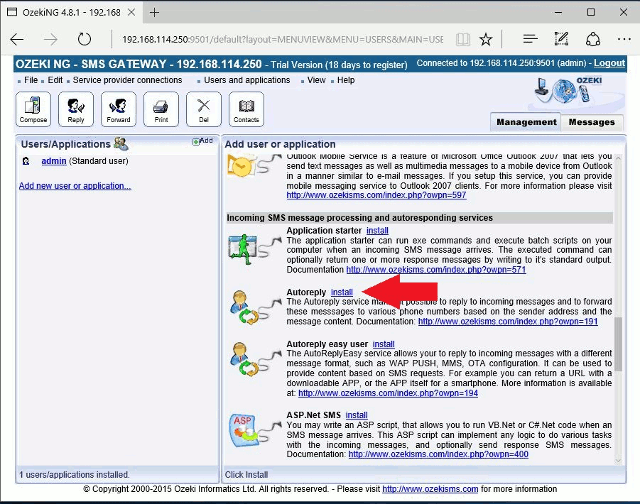Add page to favorites star
Viewport: 640px width, 504px height.
coord(486,40)
